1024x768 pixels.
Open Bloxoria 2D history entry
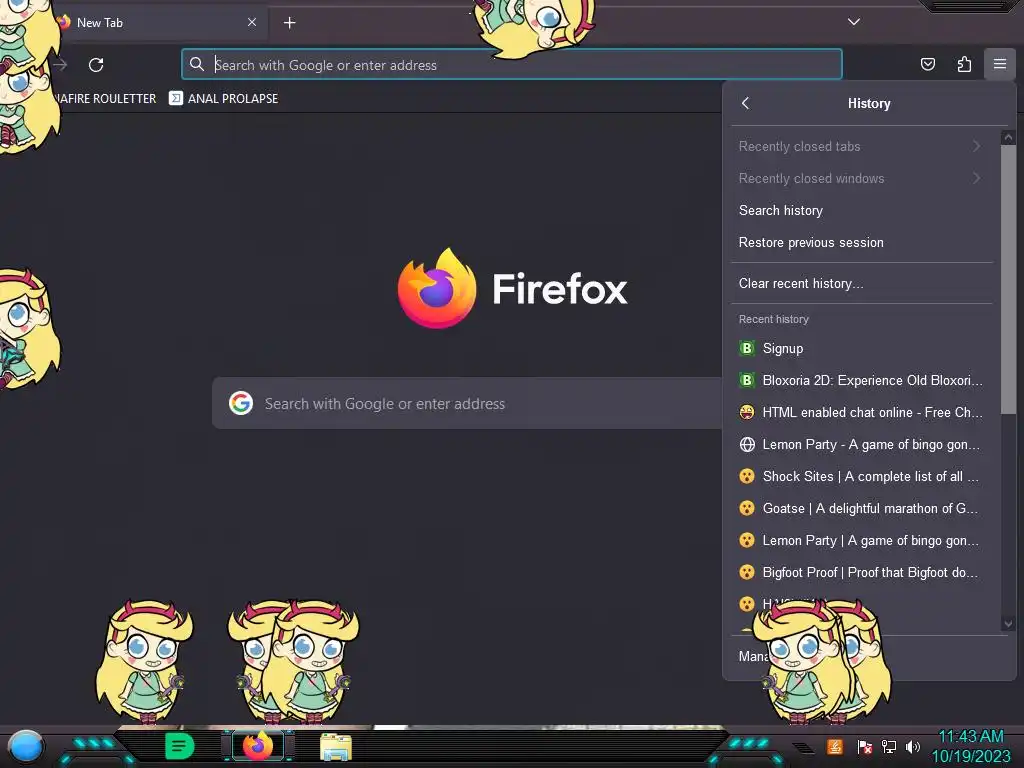coord(861,380)
